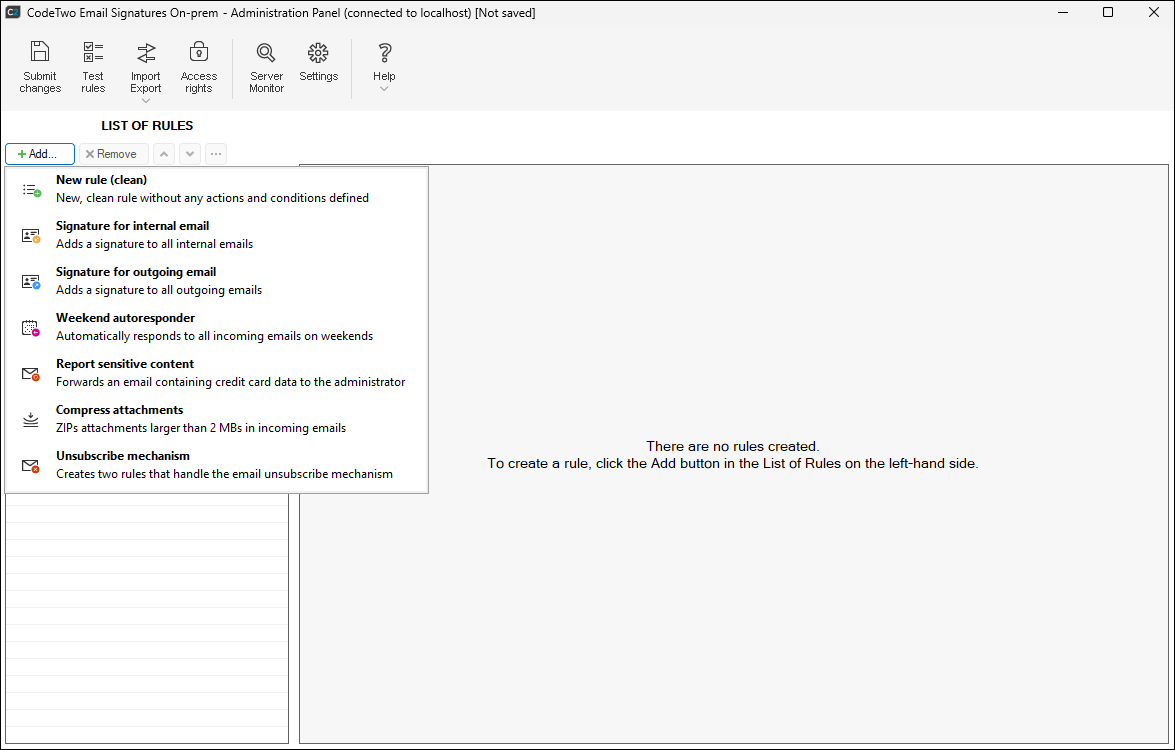Click the move rule up arrow
Viewport: 1175px width, 750px height.
click(x=164, y=154)
